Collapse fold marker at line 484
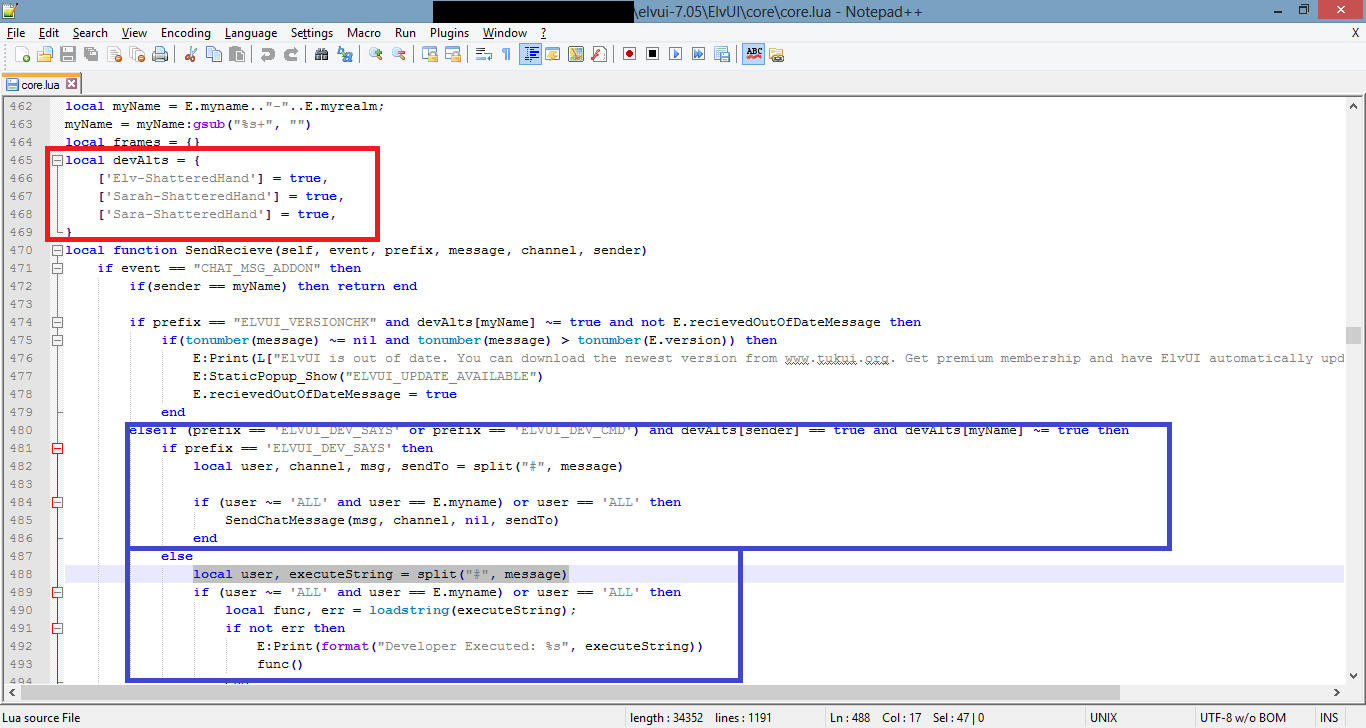 57,503
